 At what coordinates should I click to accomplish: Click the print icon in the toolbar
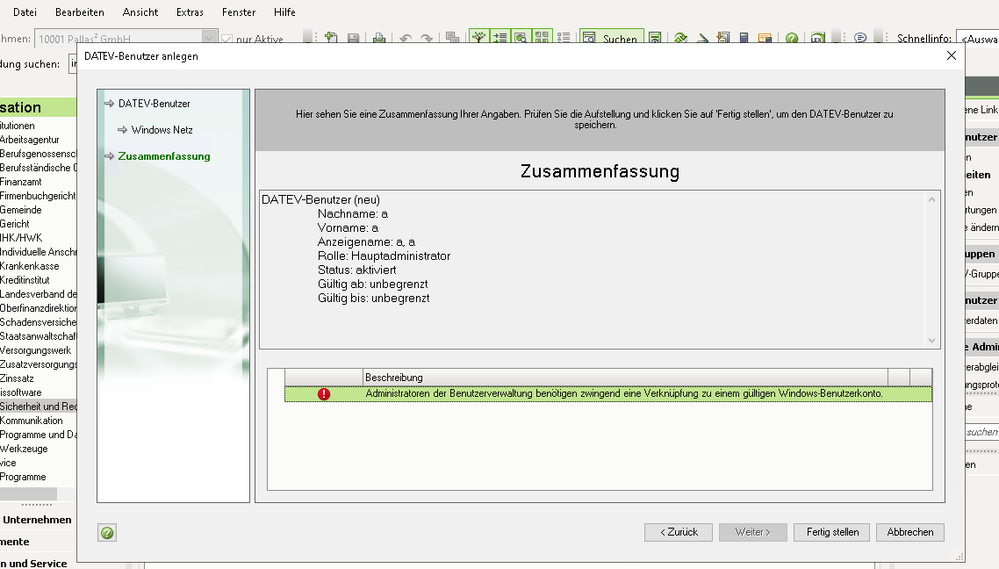point(379,39)
